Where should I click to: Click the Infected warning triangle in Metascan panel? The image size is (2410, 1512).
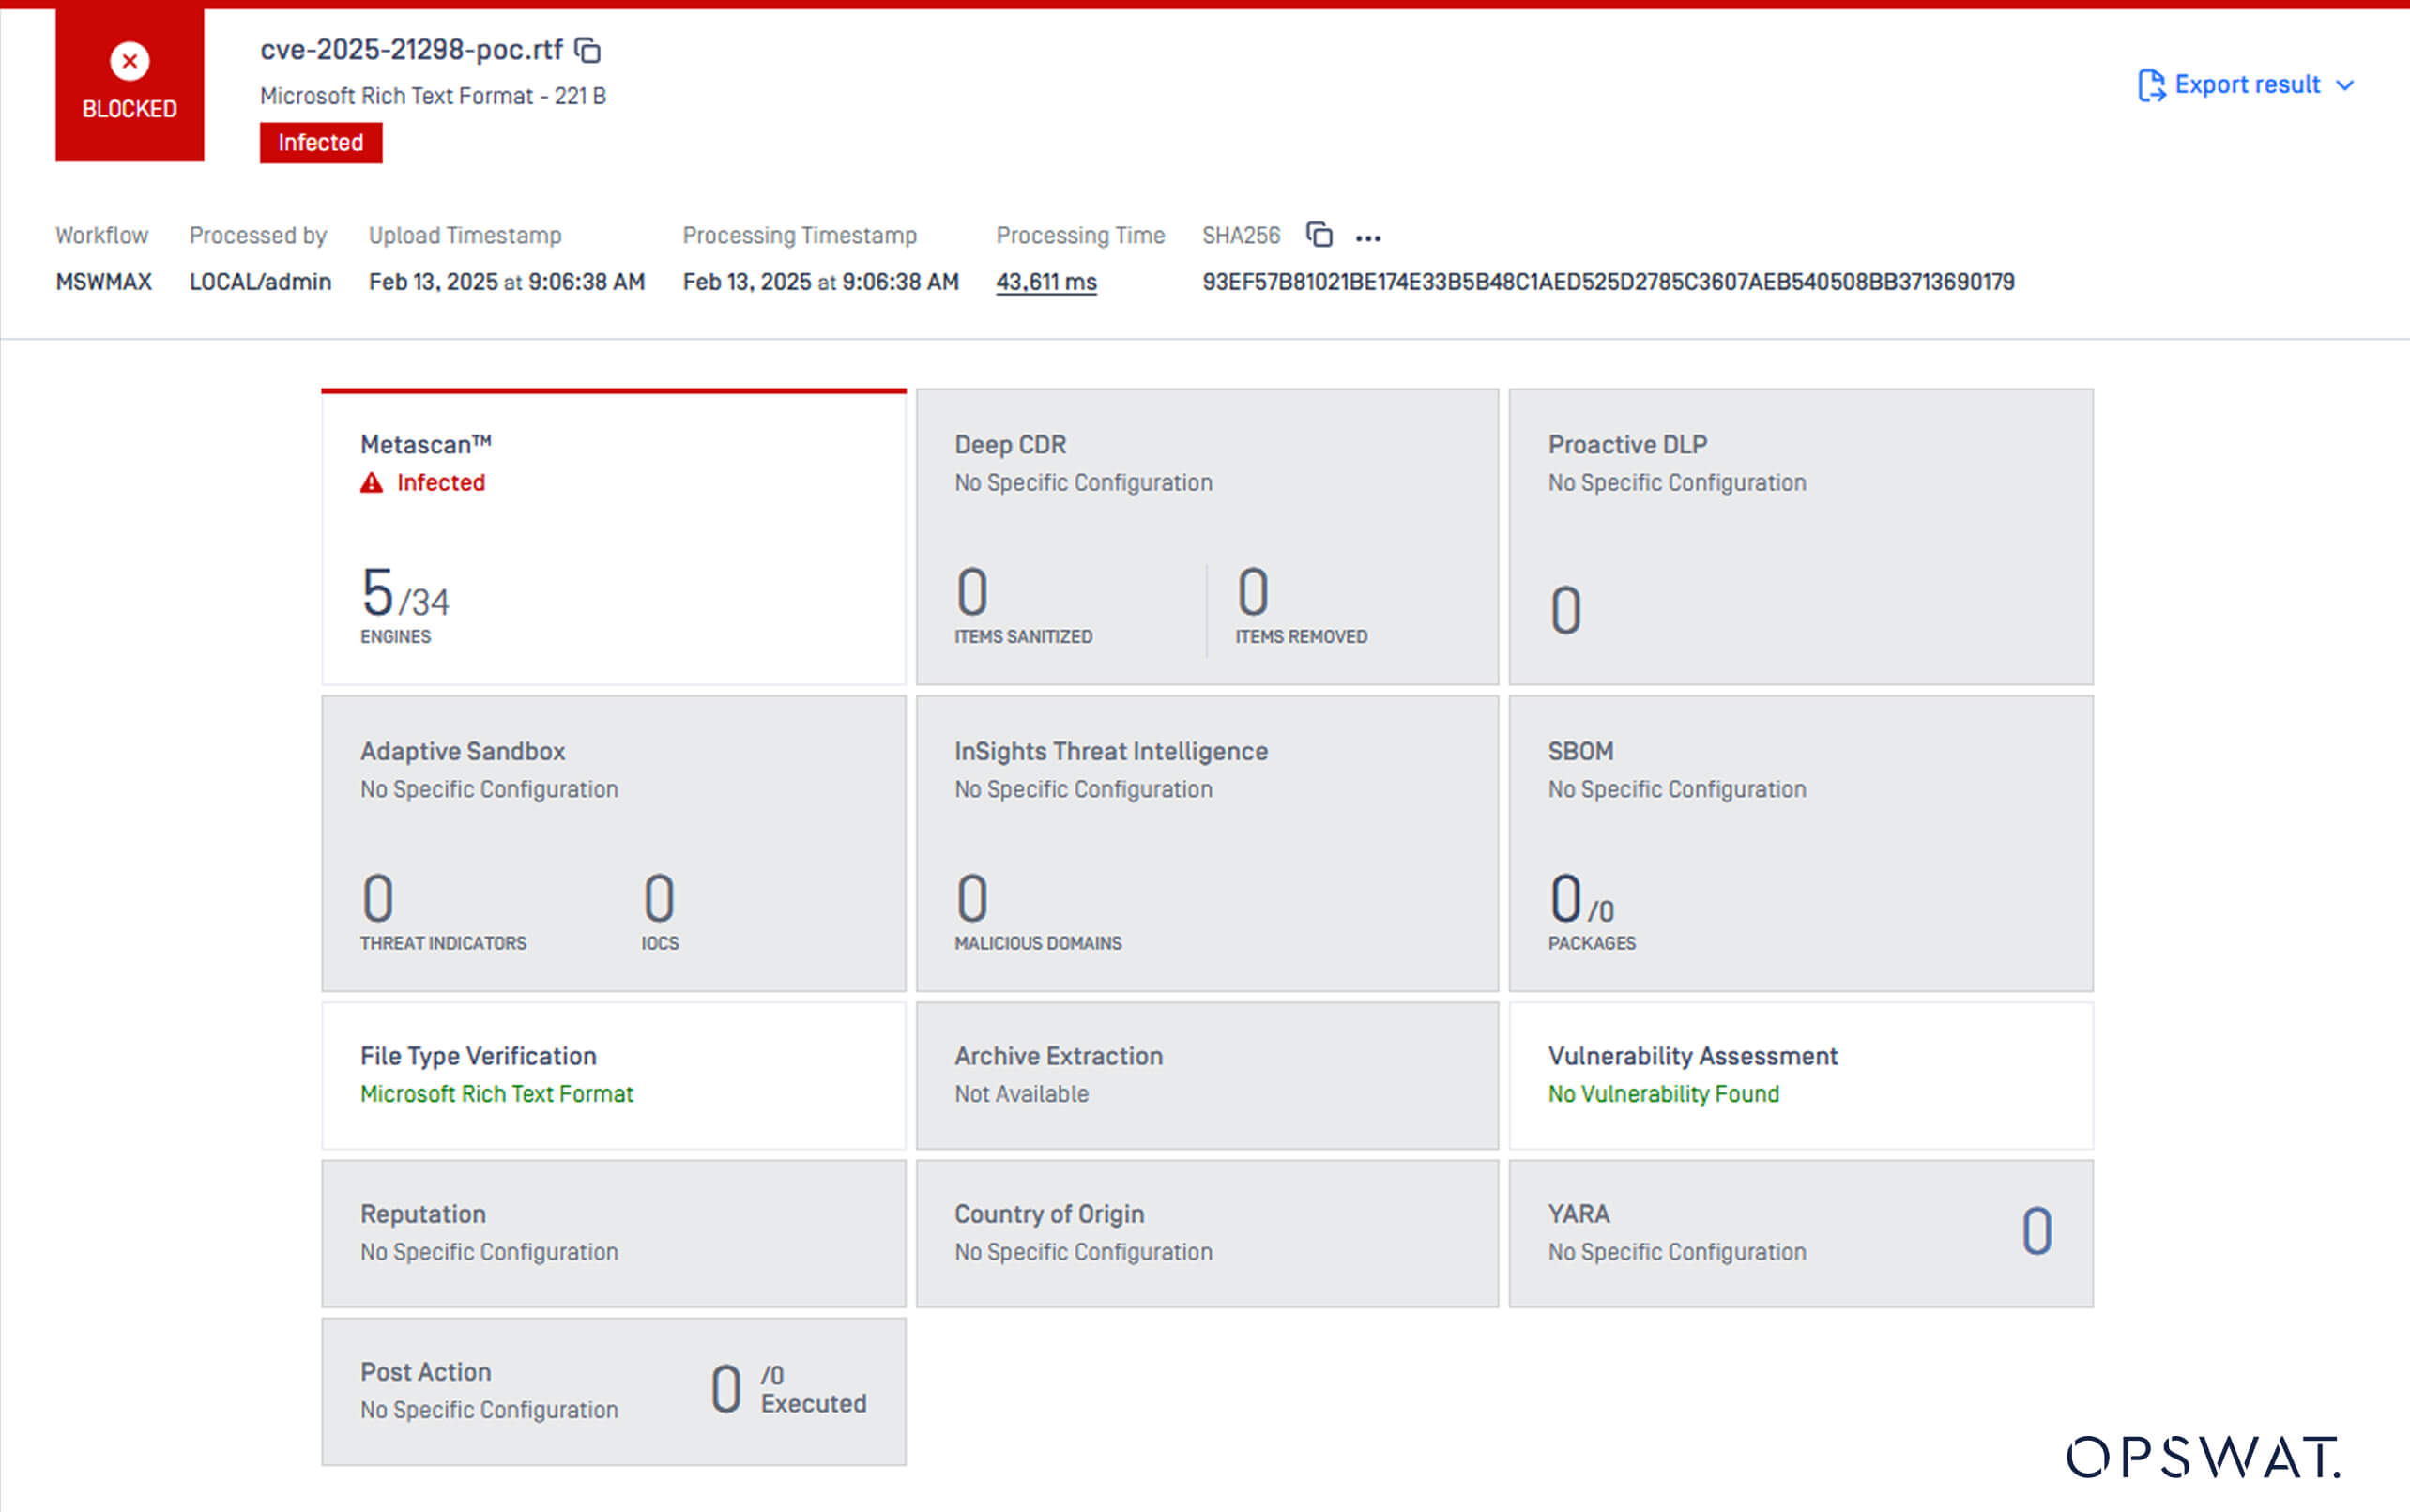[x=371, y=482]
